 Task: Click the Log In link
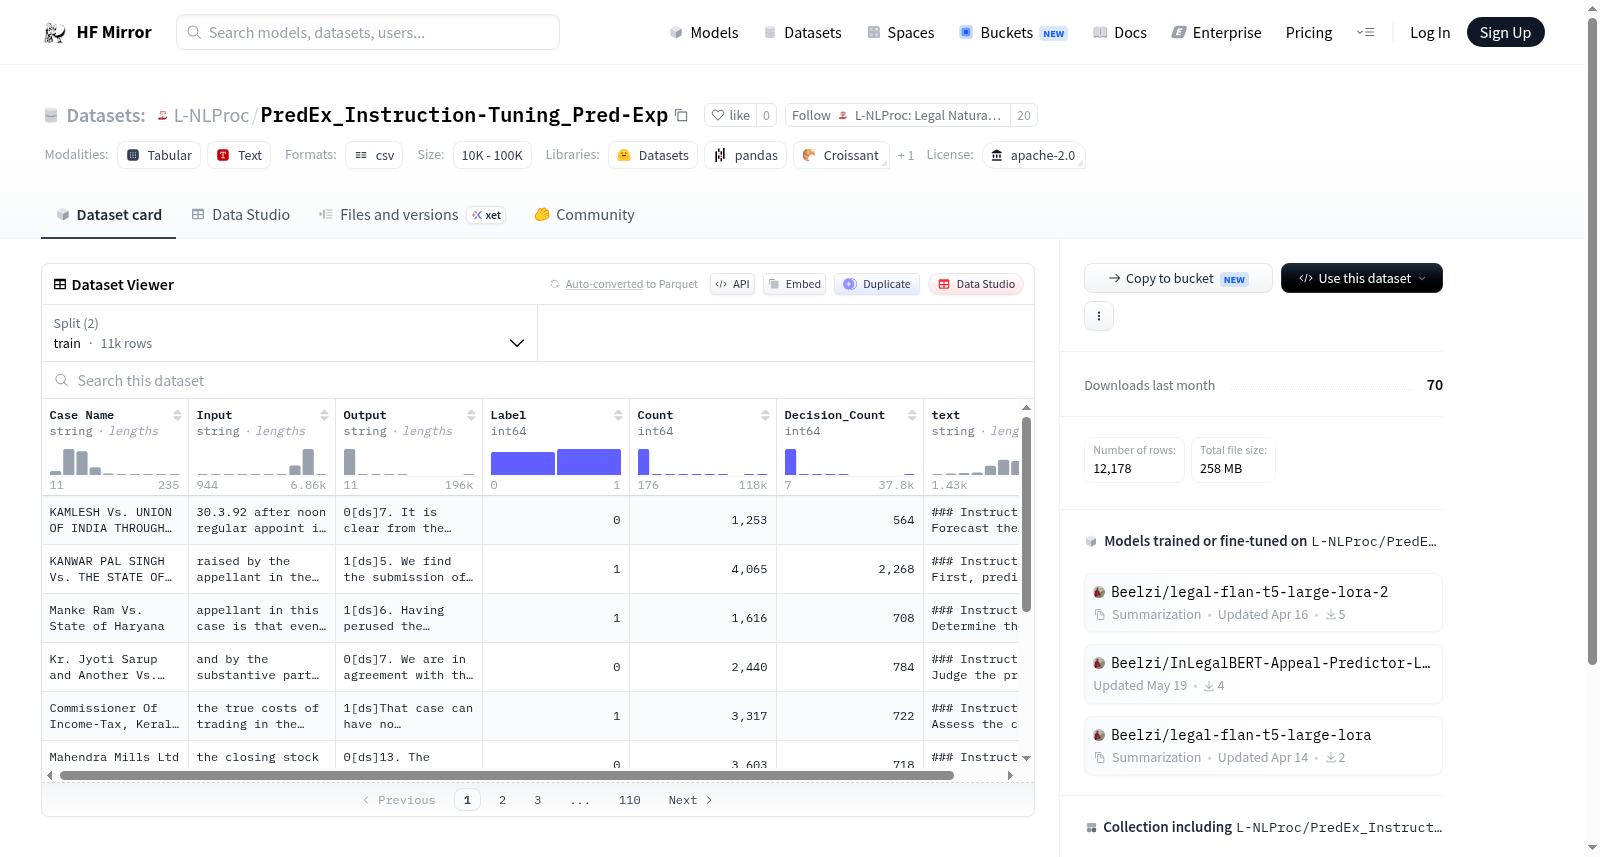[x=1430, y=33]
